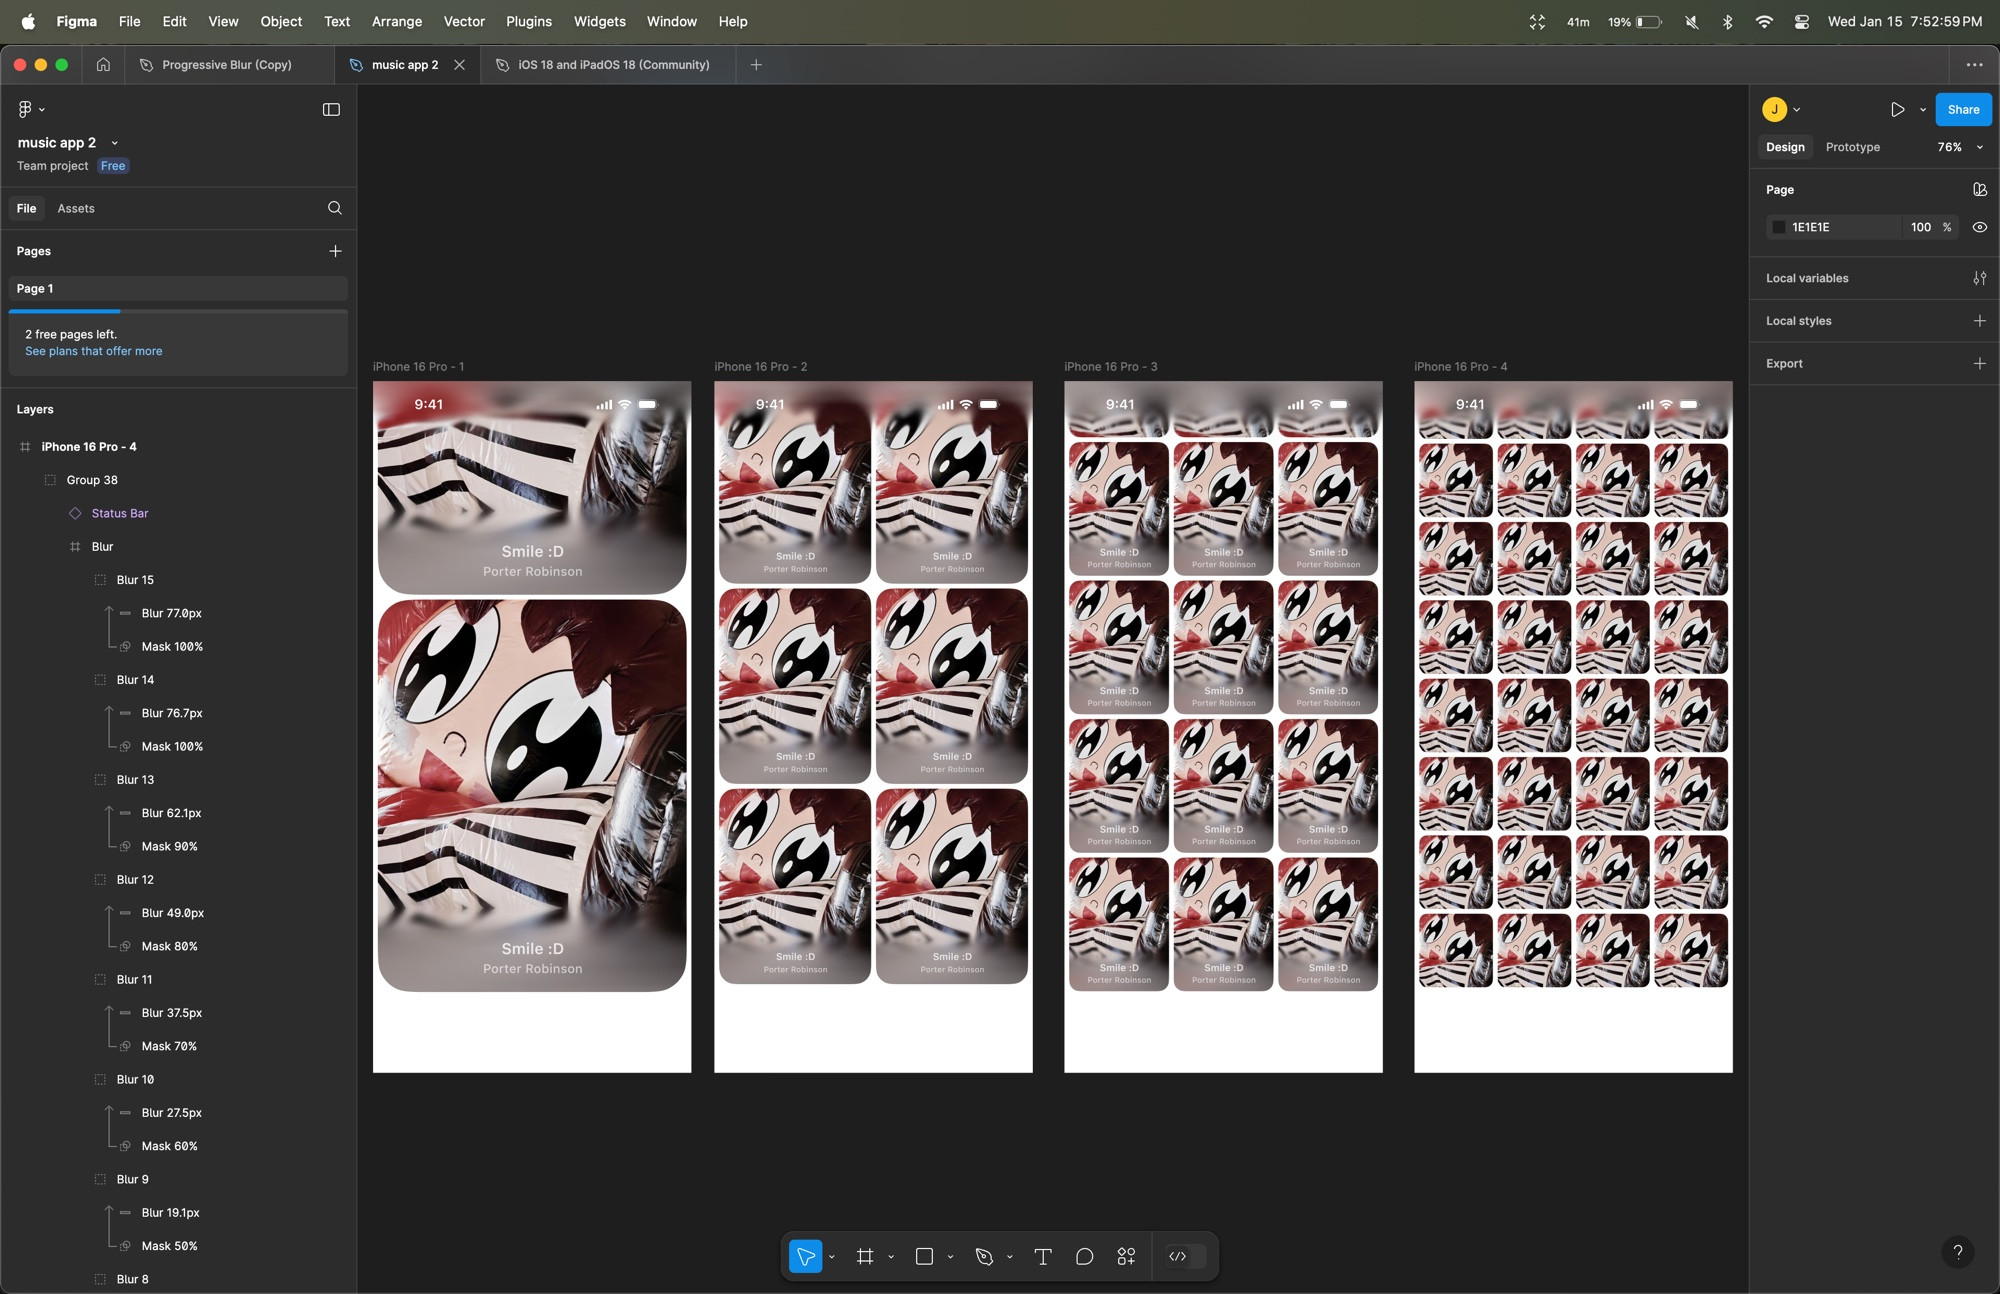Open the present options chevron
This screenshot has width=2000, height=1294.
point(1922,110)
